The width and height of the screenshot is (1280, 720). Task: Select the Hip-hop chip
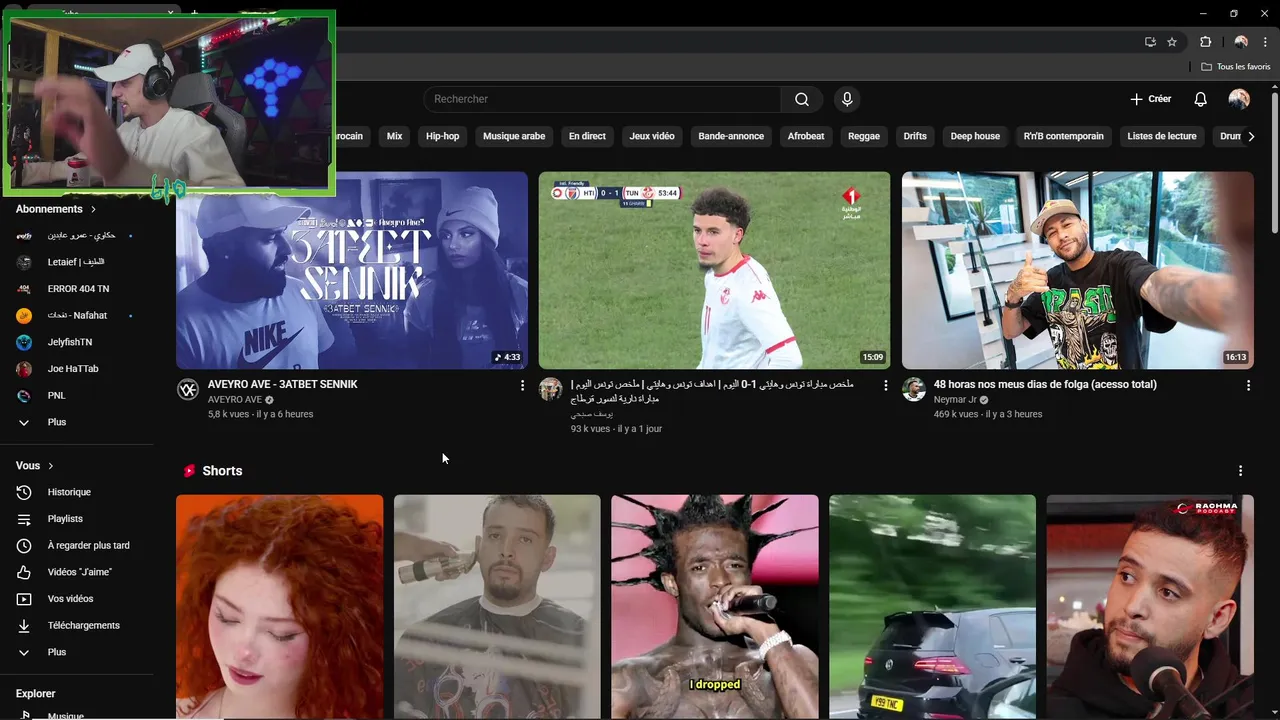[442, 136]
